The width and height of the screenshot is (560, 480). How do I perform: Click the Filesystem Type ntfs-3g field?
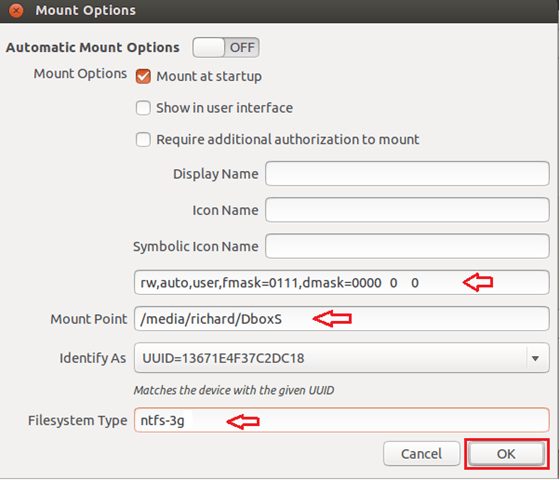coord(341,420)
